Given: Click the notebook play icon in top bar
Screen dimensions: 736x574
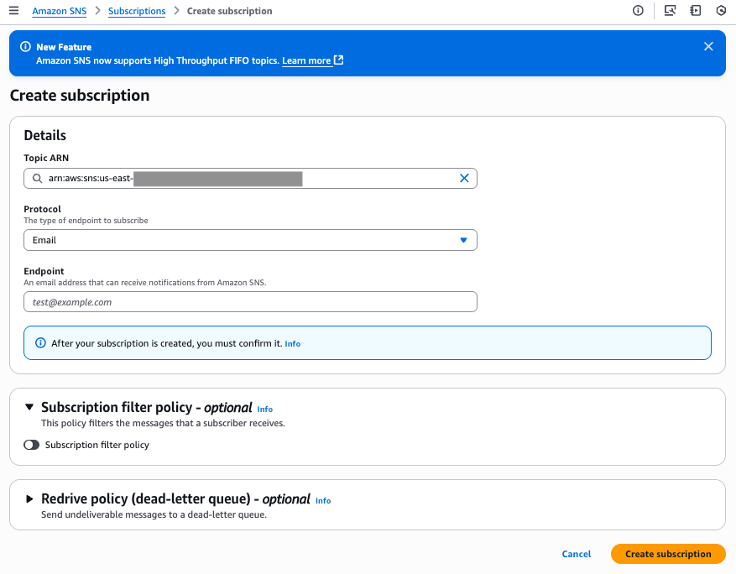Looking at the screenshot, I should [x=696, y=11].
